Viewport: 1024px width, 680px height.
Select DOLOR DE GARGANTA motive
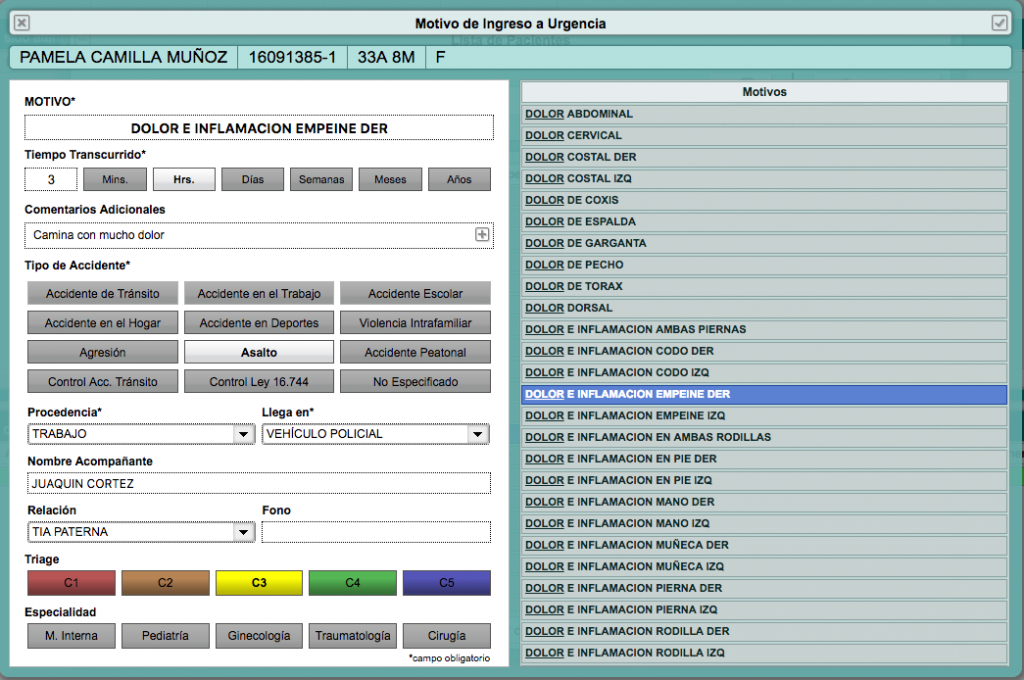(x=764, y=243)
